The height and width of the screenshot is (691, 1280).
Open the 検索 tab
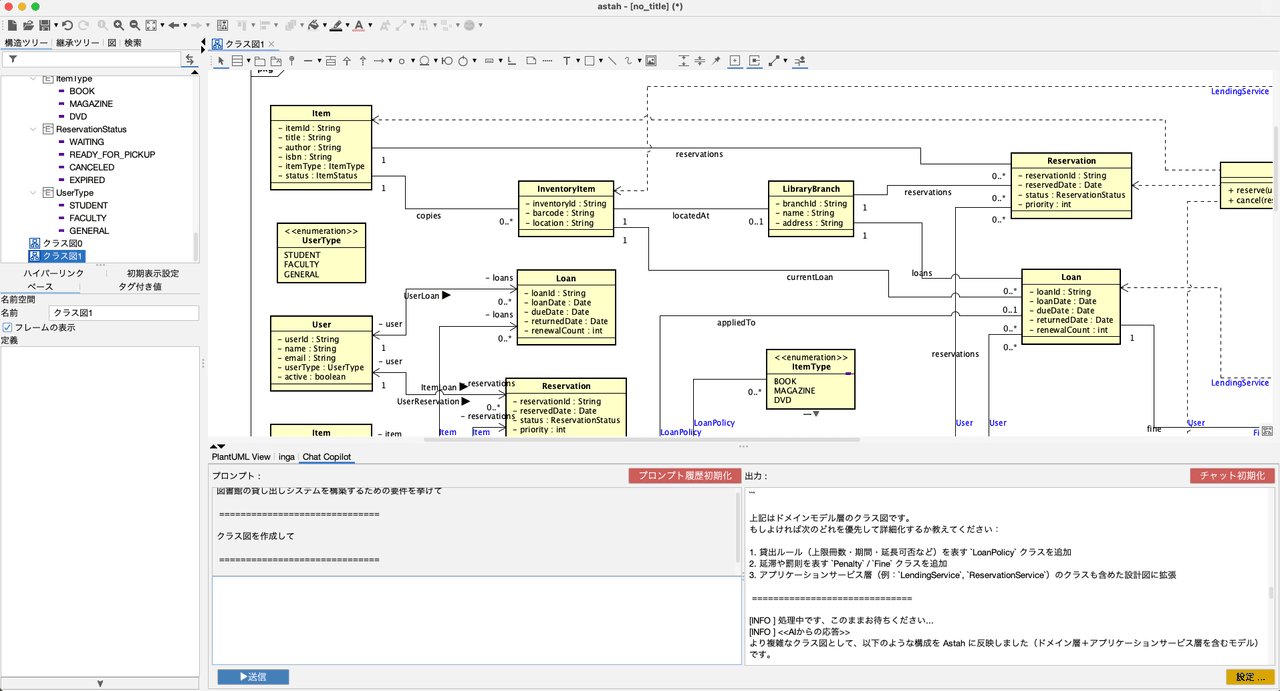132,43
